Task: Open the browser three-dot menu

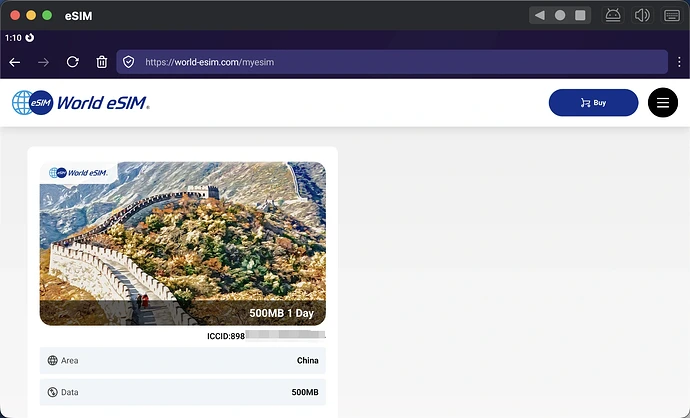Action: (x=679, y=62)
